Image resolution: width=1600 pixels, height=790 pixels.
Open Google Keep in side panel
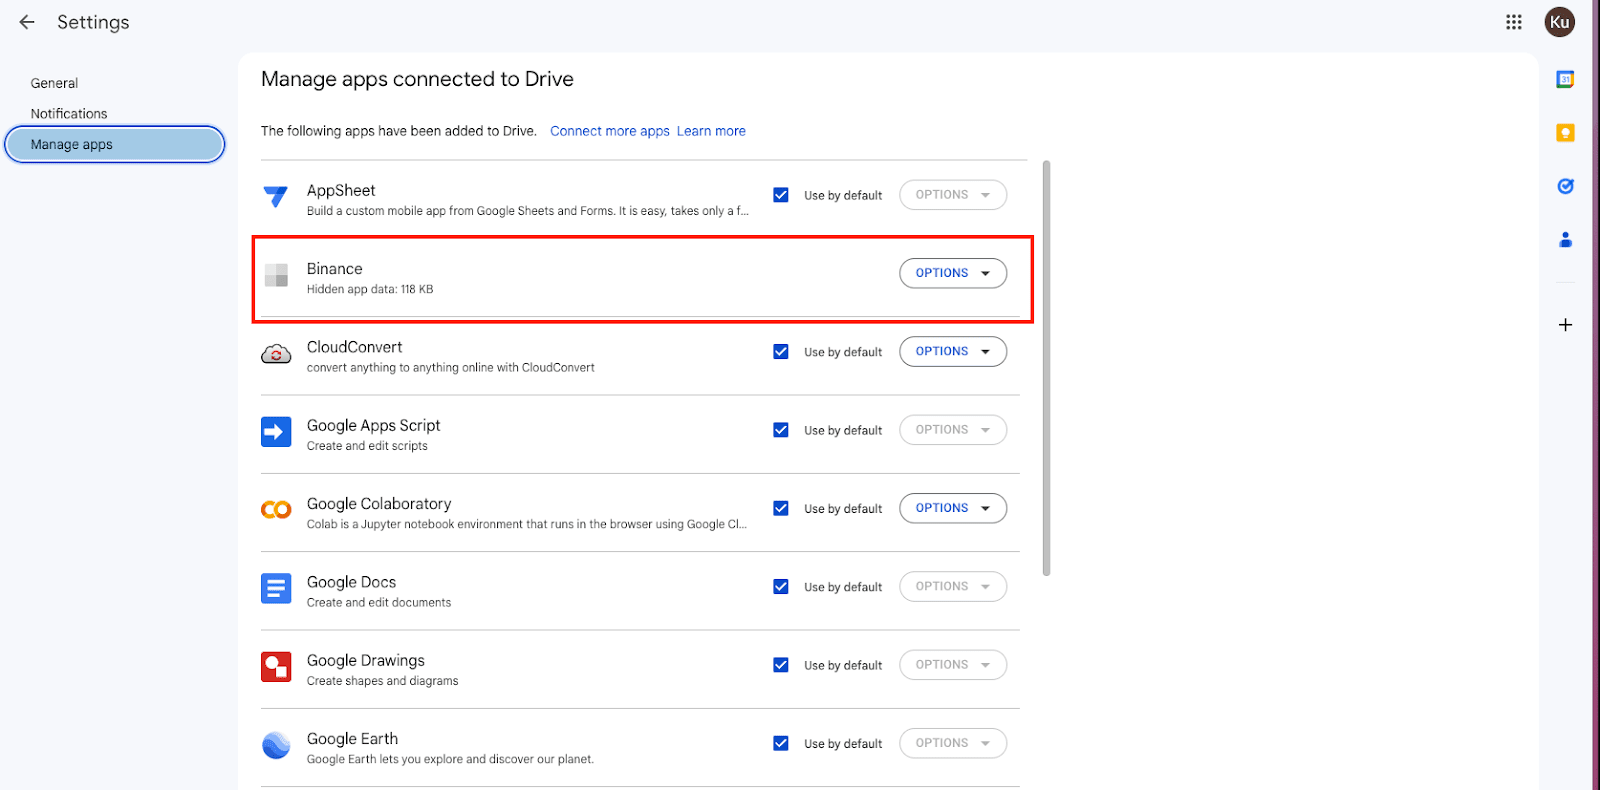[1565, 133]
